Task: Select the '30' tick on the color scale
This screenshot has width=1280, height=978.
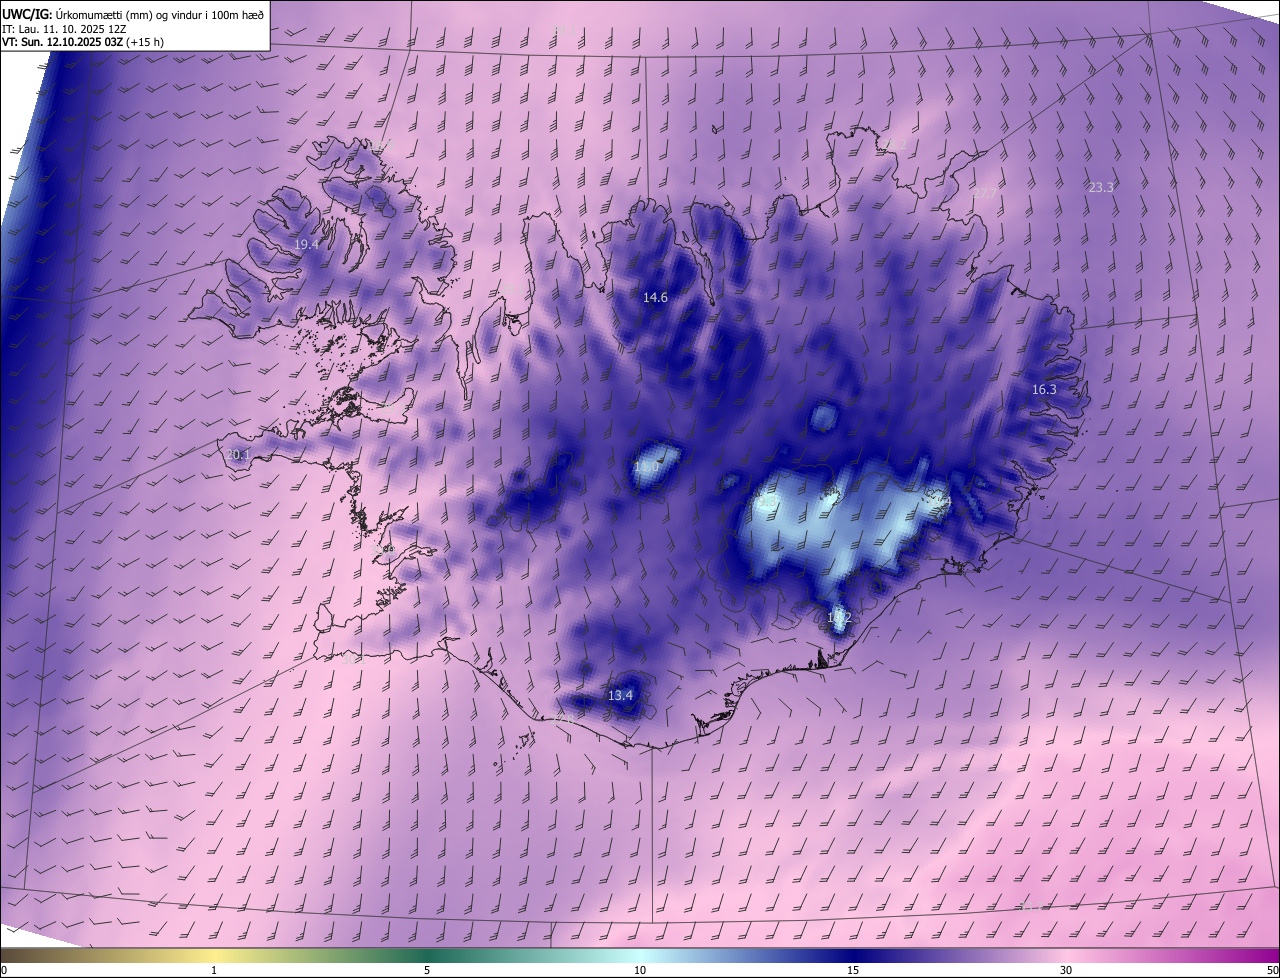Action: [x=1066, y=970]
